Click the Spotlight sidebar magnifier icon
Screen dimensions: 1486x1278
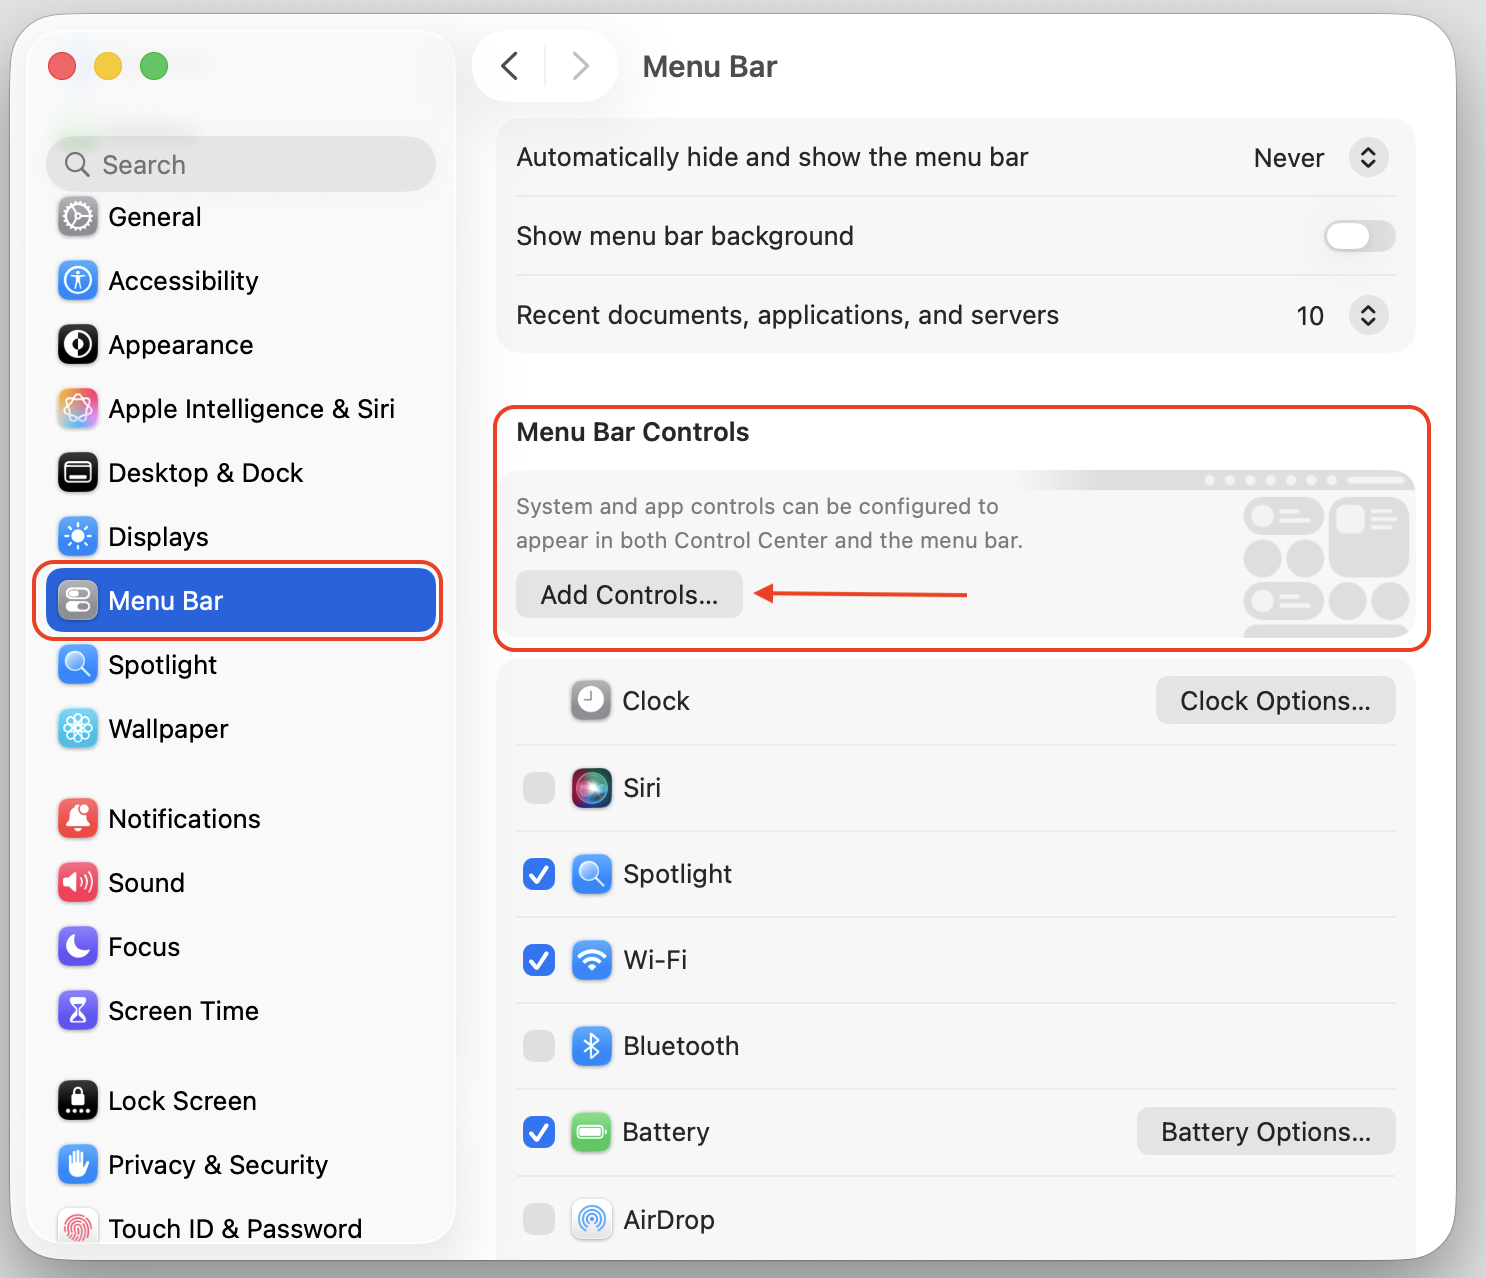point(78,665)
